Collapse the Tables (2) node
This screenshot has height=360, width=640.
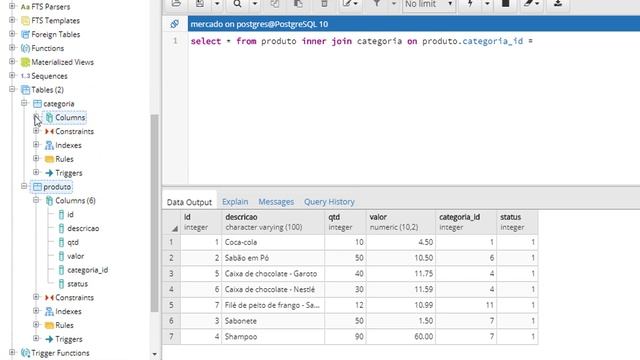12,89
